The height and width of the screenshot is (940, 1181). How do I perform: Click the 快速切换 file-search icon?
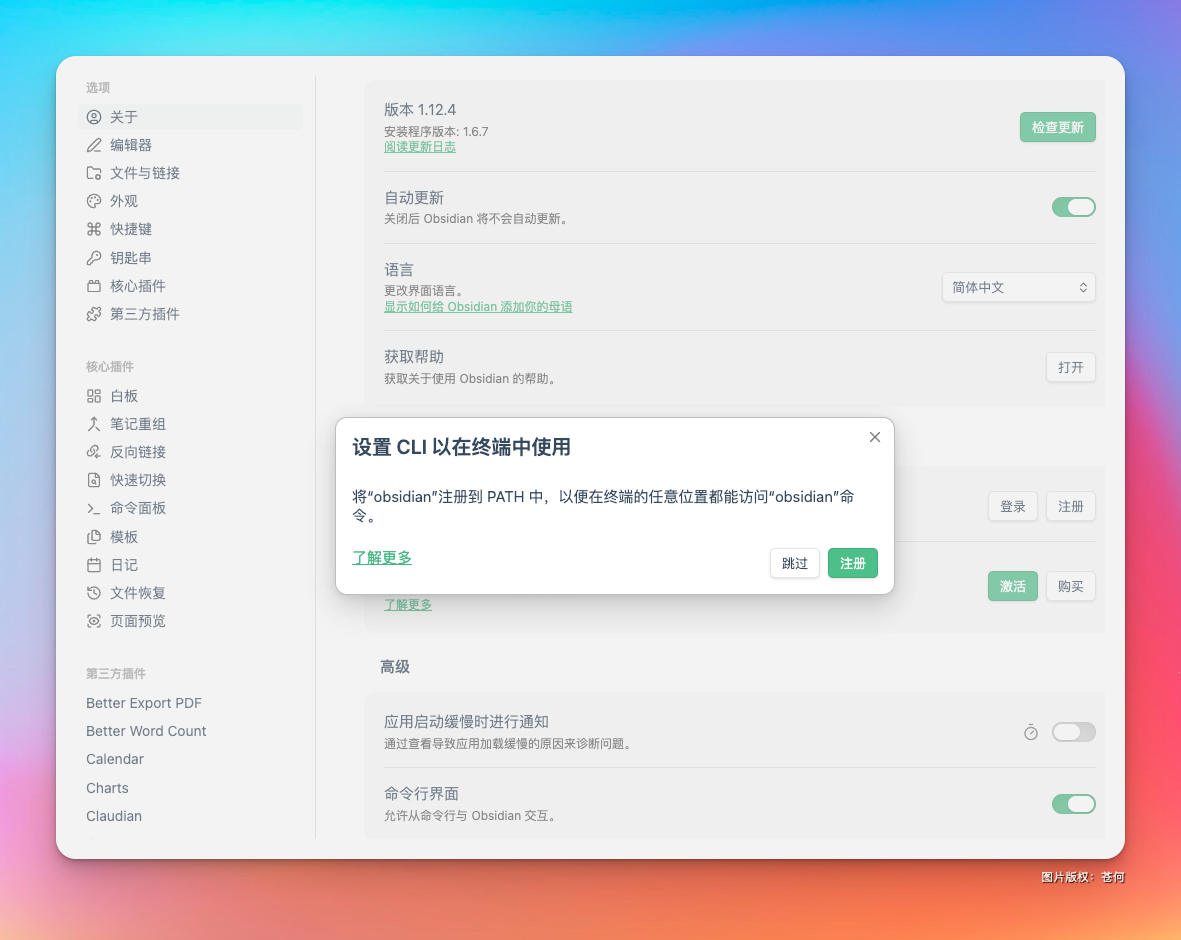click(93, 480)
